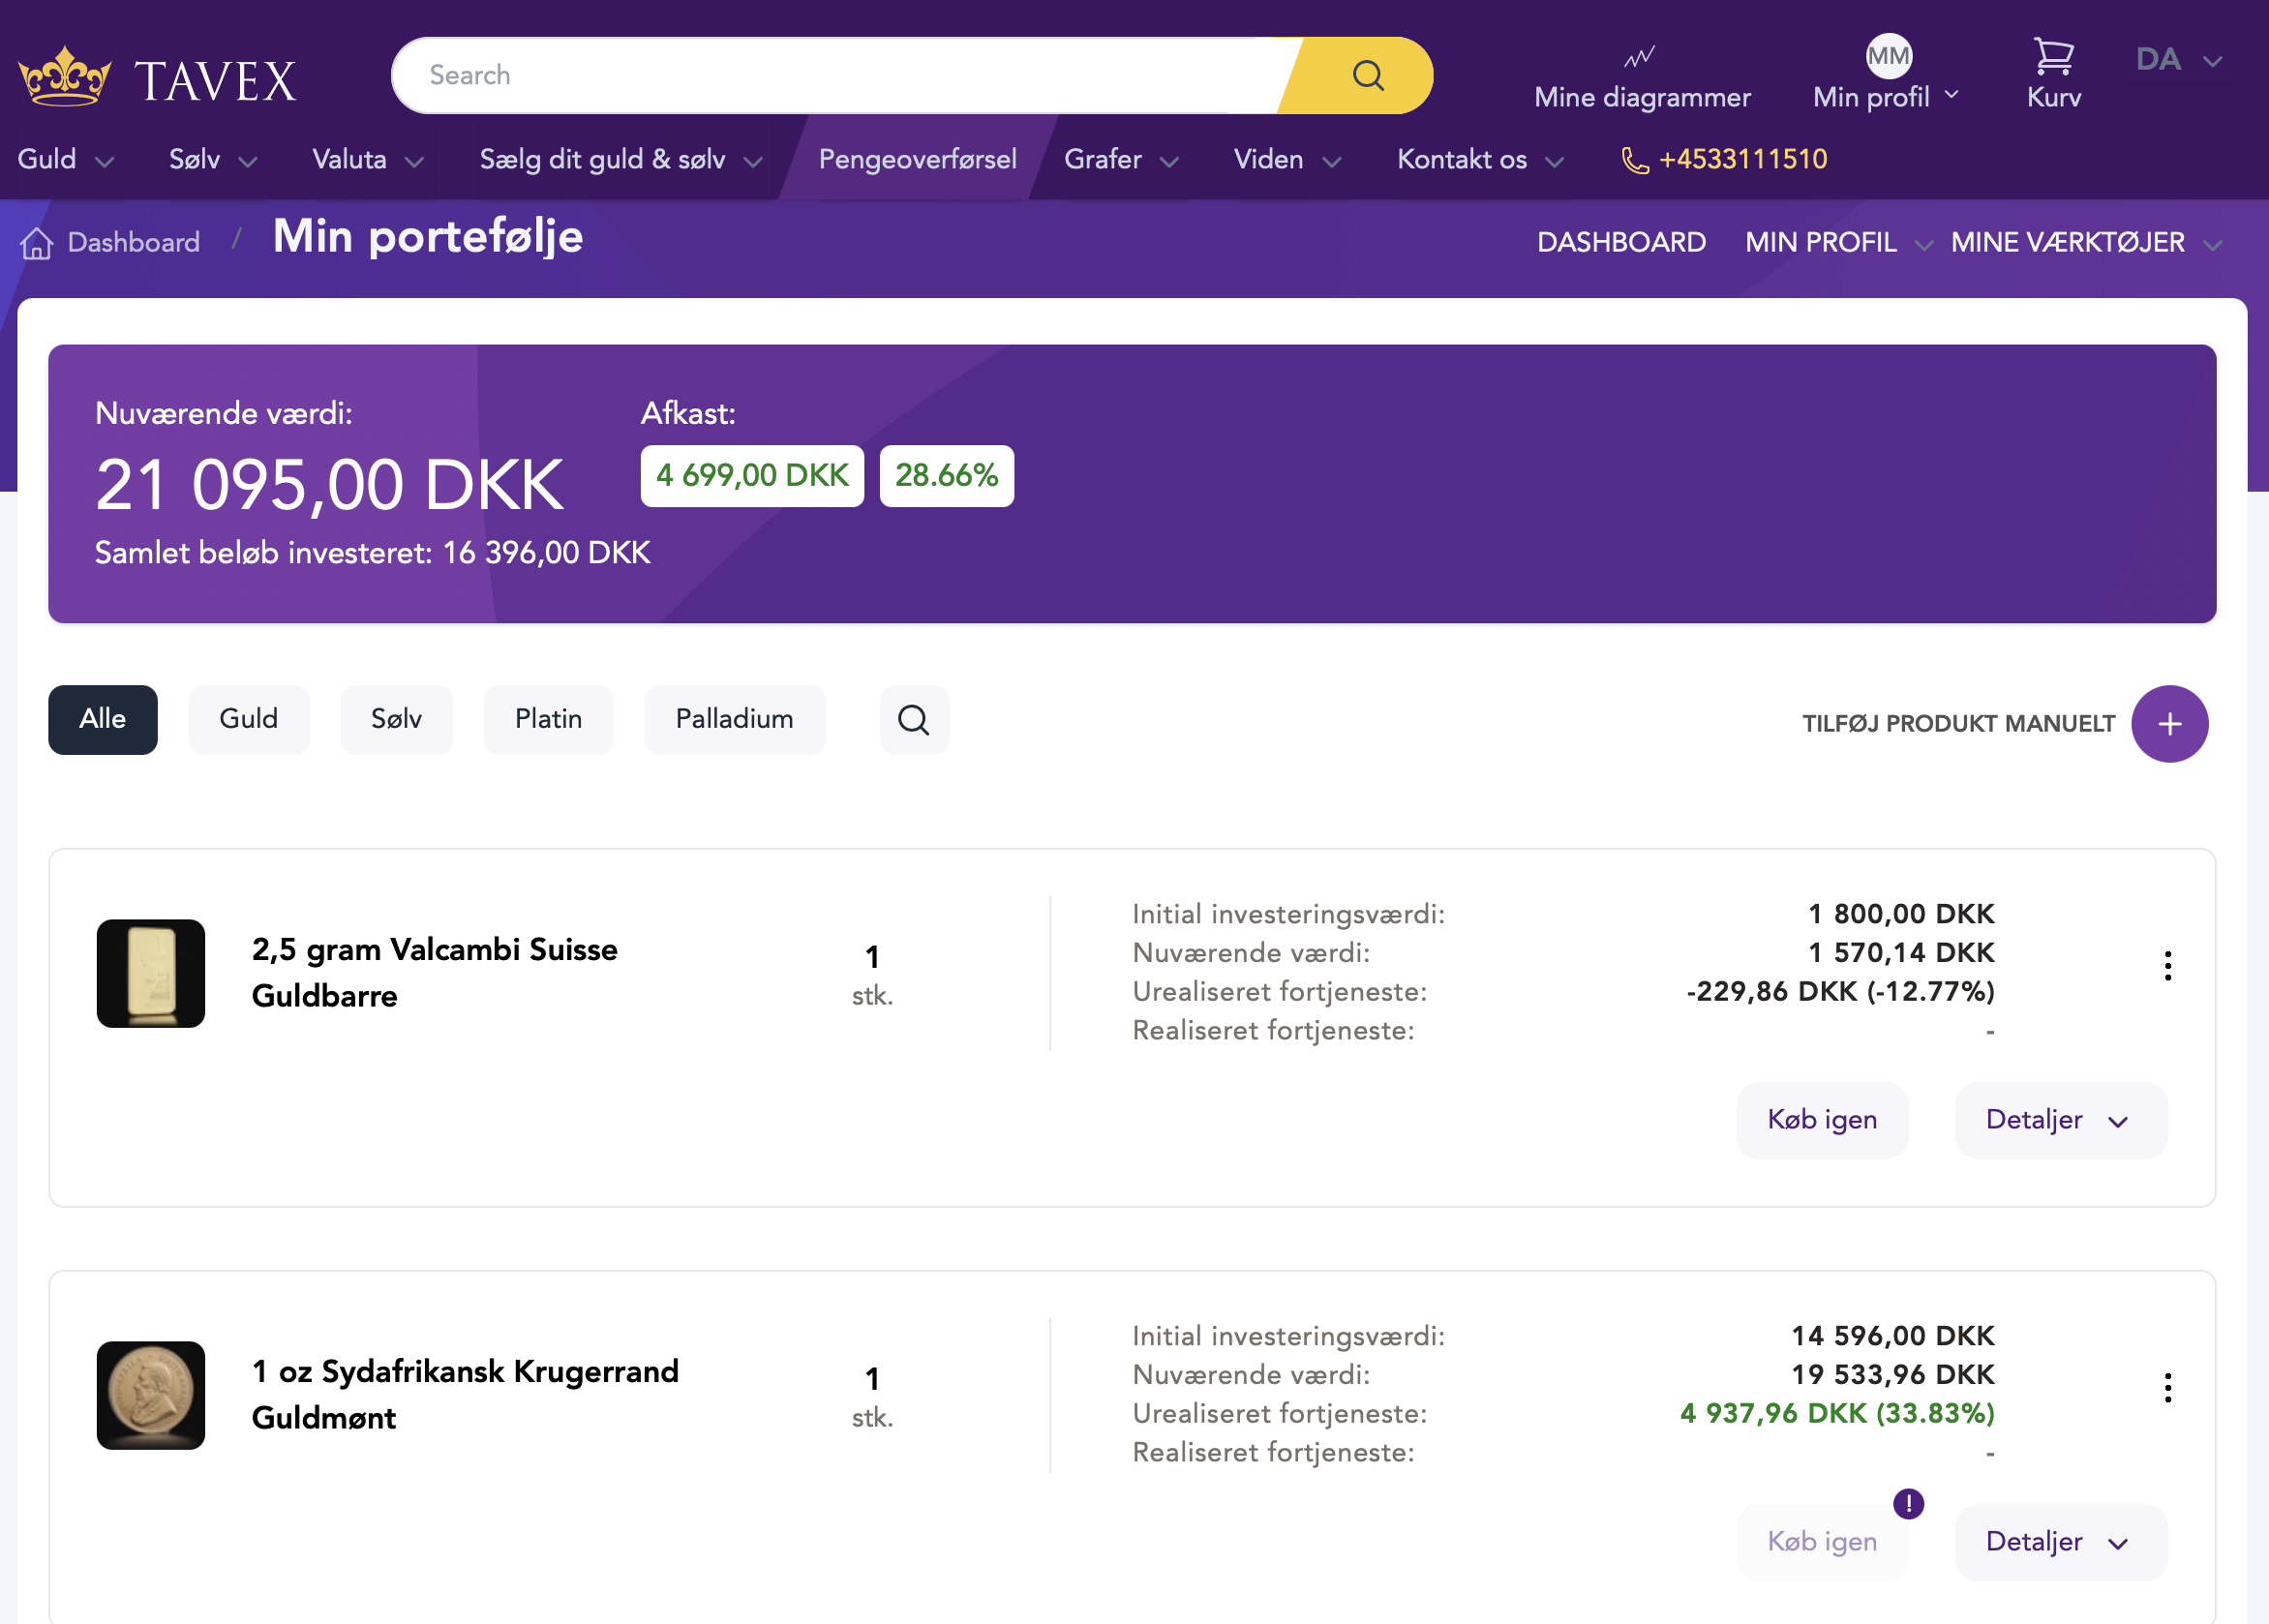Click the warning badge near Køb igen

[1908, 1502]
